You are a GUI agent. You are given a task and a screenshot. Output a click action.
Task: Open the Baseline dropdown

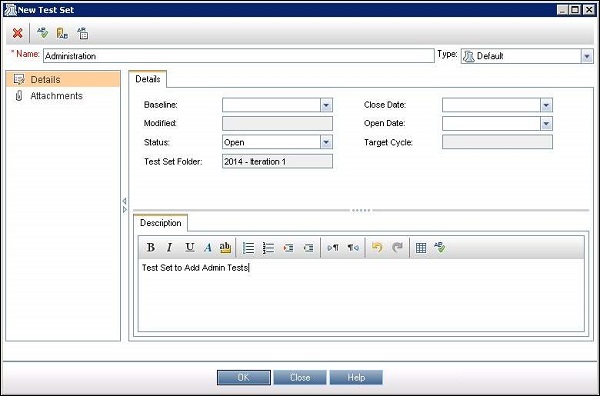[x=326, y=105]
